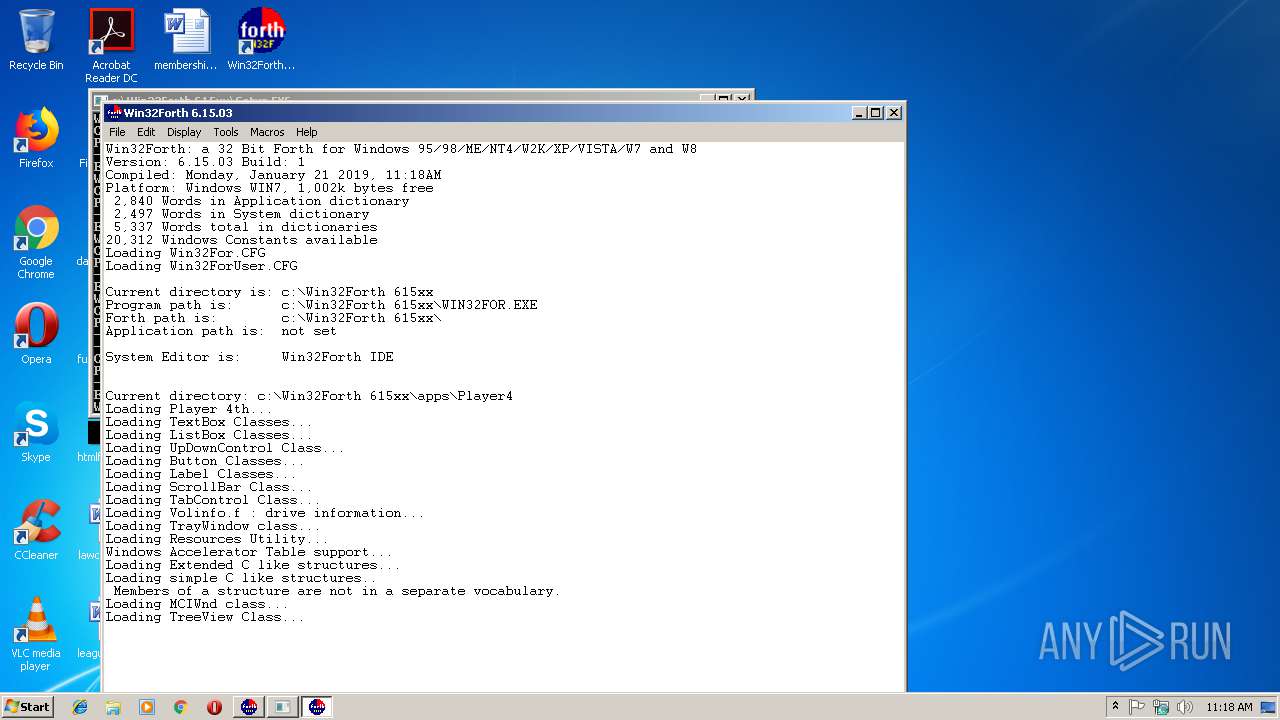Open Internet Explorer from the taskbar

tap(80, 707)
